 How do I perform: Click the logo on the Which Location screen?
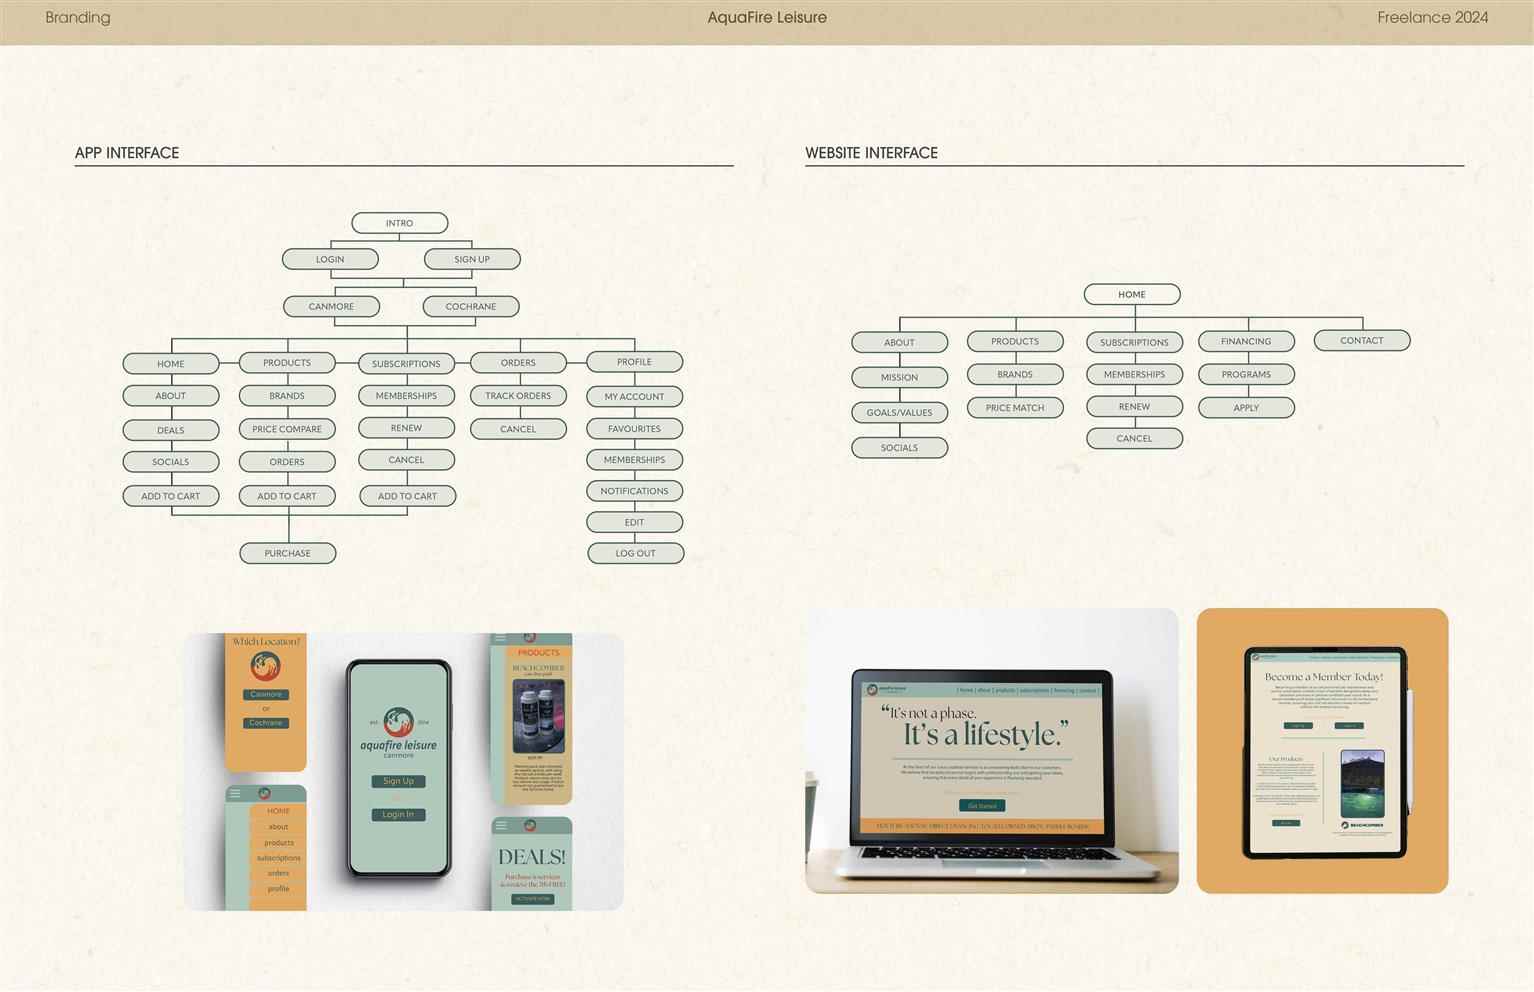265,666
